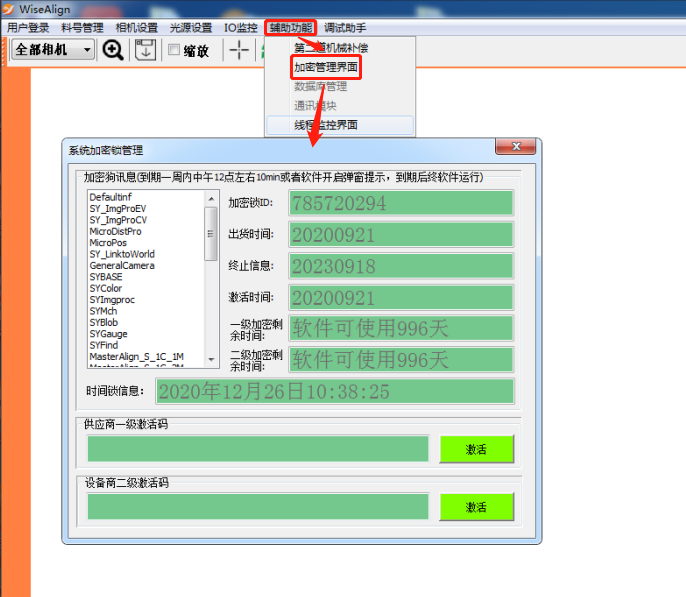Open the 相机设置 menu
The width and height of the screenshot is (686, 597).
pyautogui.click(x=137, y=28)
